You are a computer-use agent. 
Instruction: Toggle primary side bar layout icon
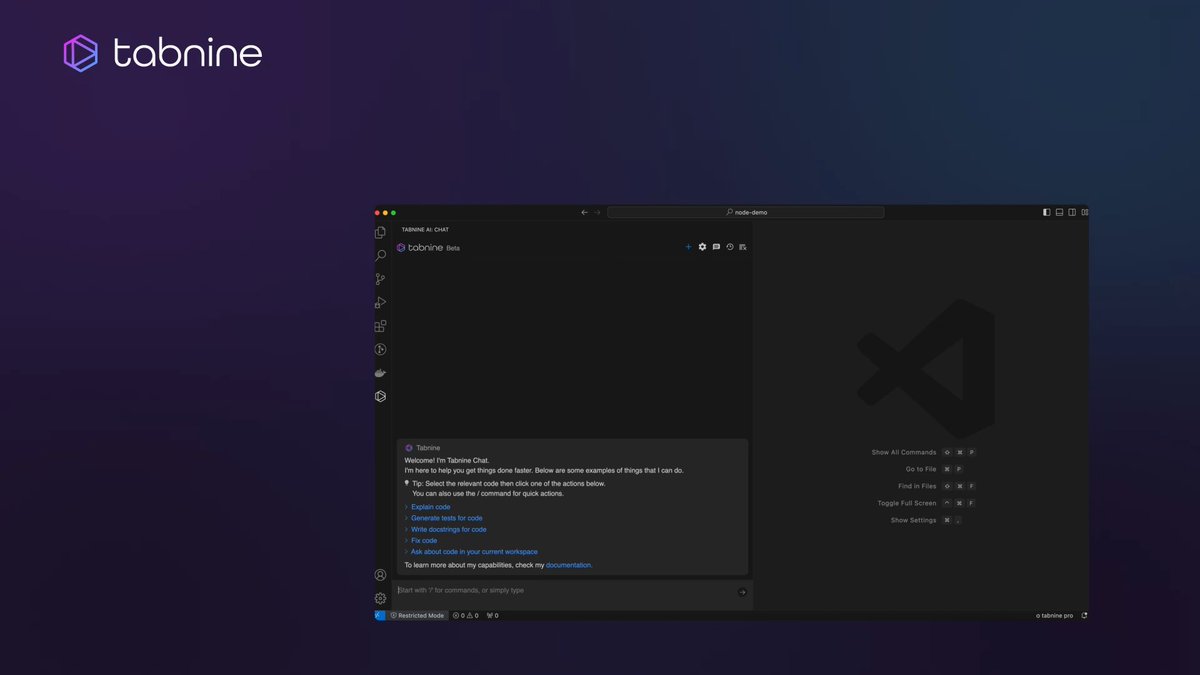click(x=1047, y=212)
